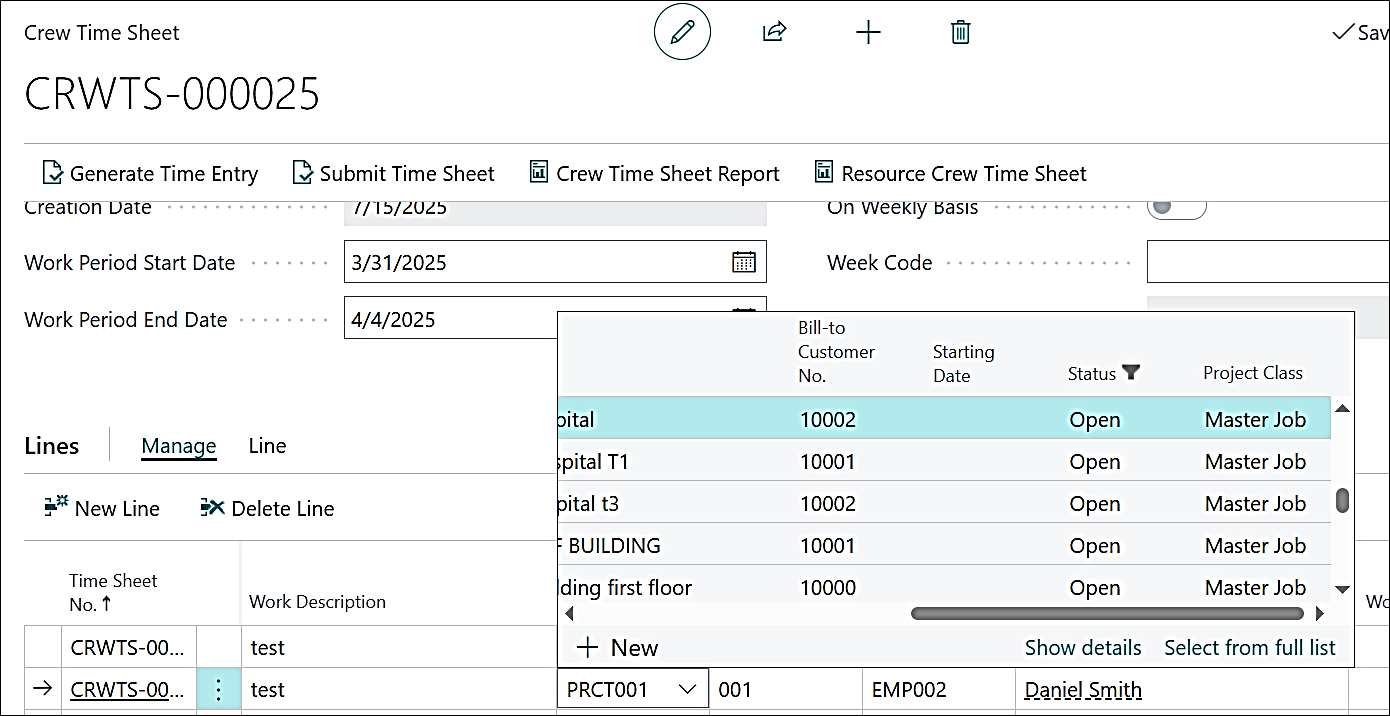
Task: Click Status column filter icon
Action: coord(1131,373)
